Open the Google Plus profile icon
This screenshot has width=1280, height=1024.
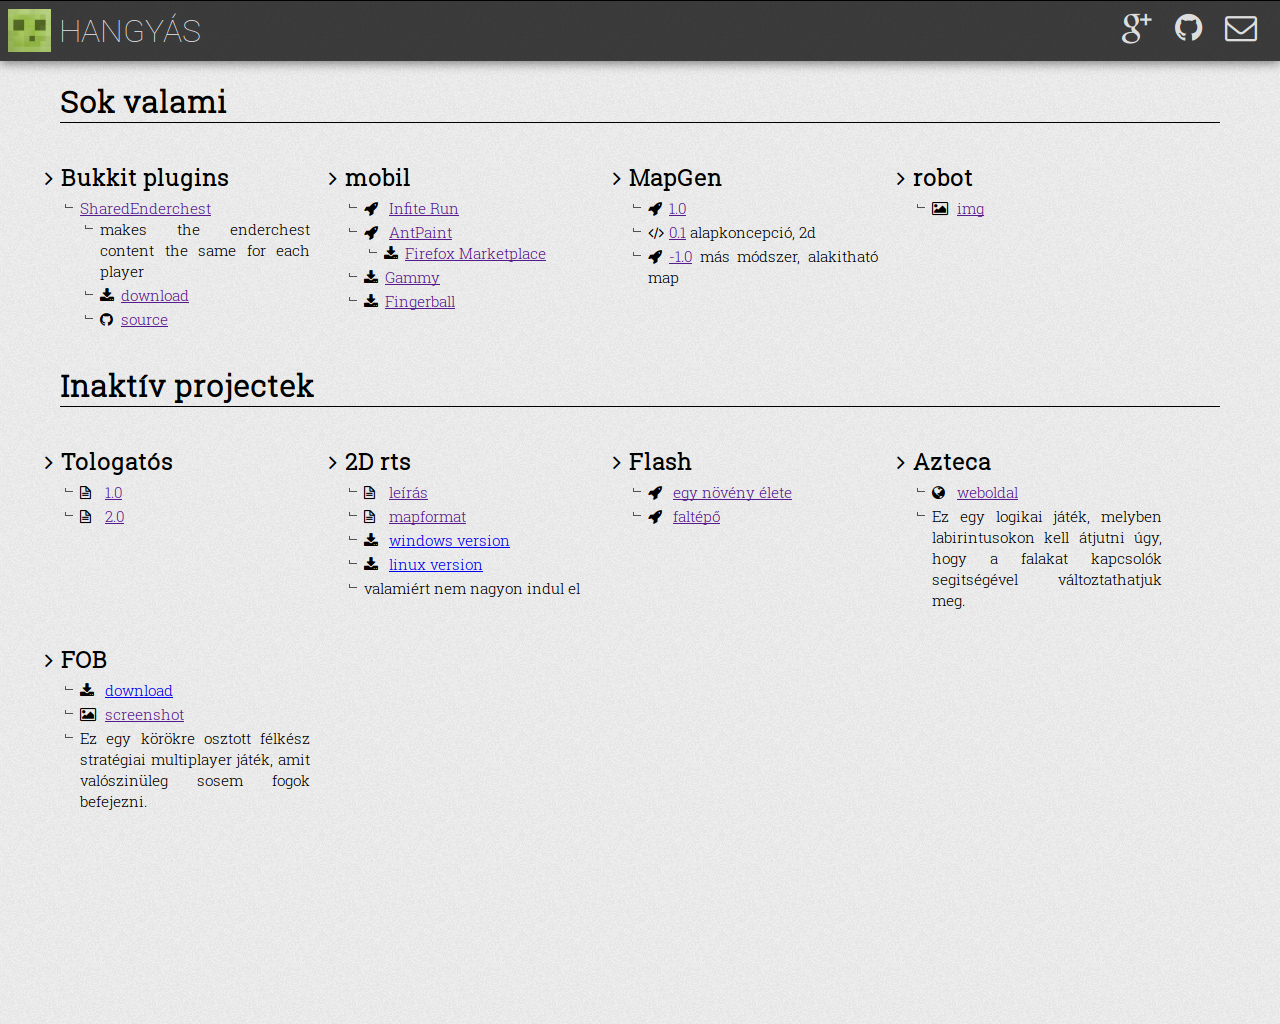click(x=1136, y=29)
